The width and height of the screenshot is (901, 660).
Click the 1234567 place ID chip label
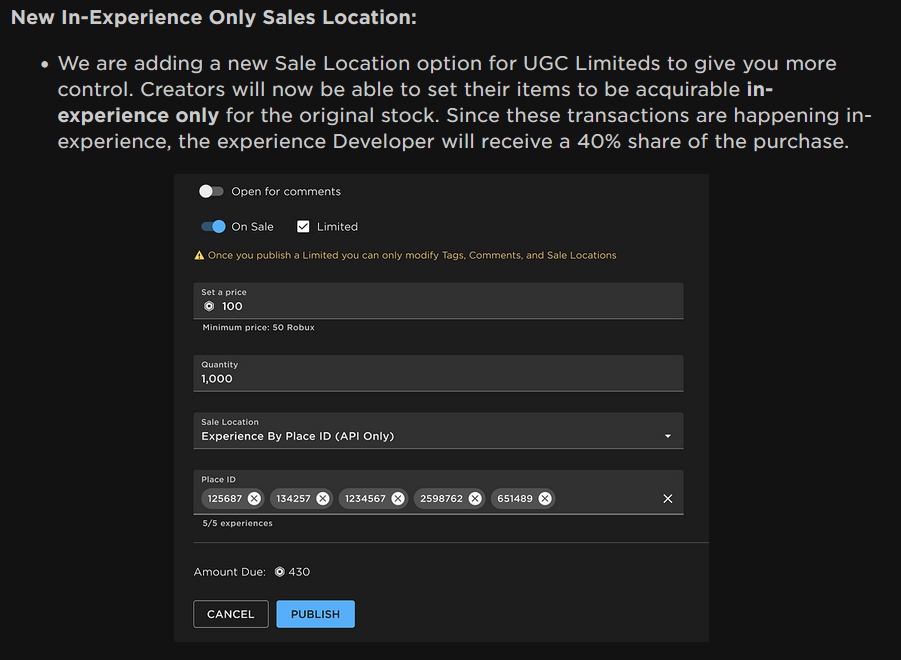(365, 499)
